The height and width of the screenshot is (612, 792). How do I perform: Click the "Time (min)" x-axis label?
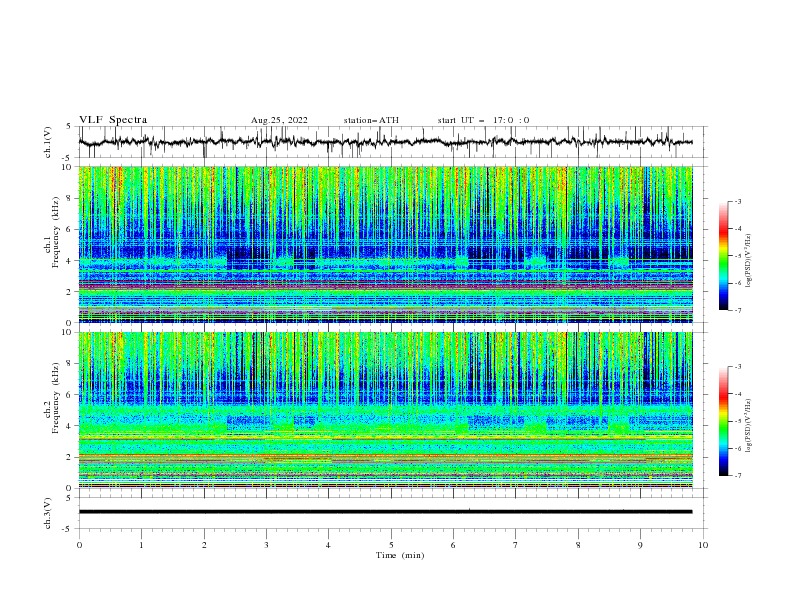point(400,555)
